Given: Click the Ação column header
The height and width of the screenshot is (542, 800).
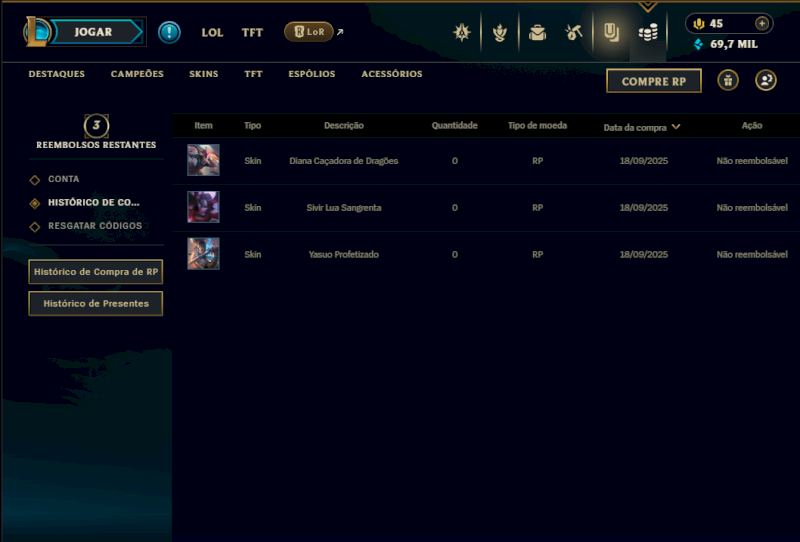Looking at the screenshot, I should [752, 126].
